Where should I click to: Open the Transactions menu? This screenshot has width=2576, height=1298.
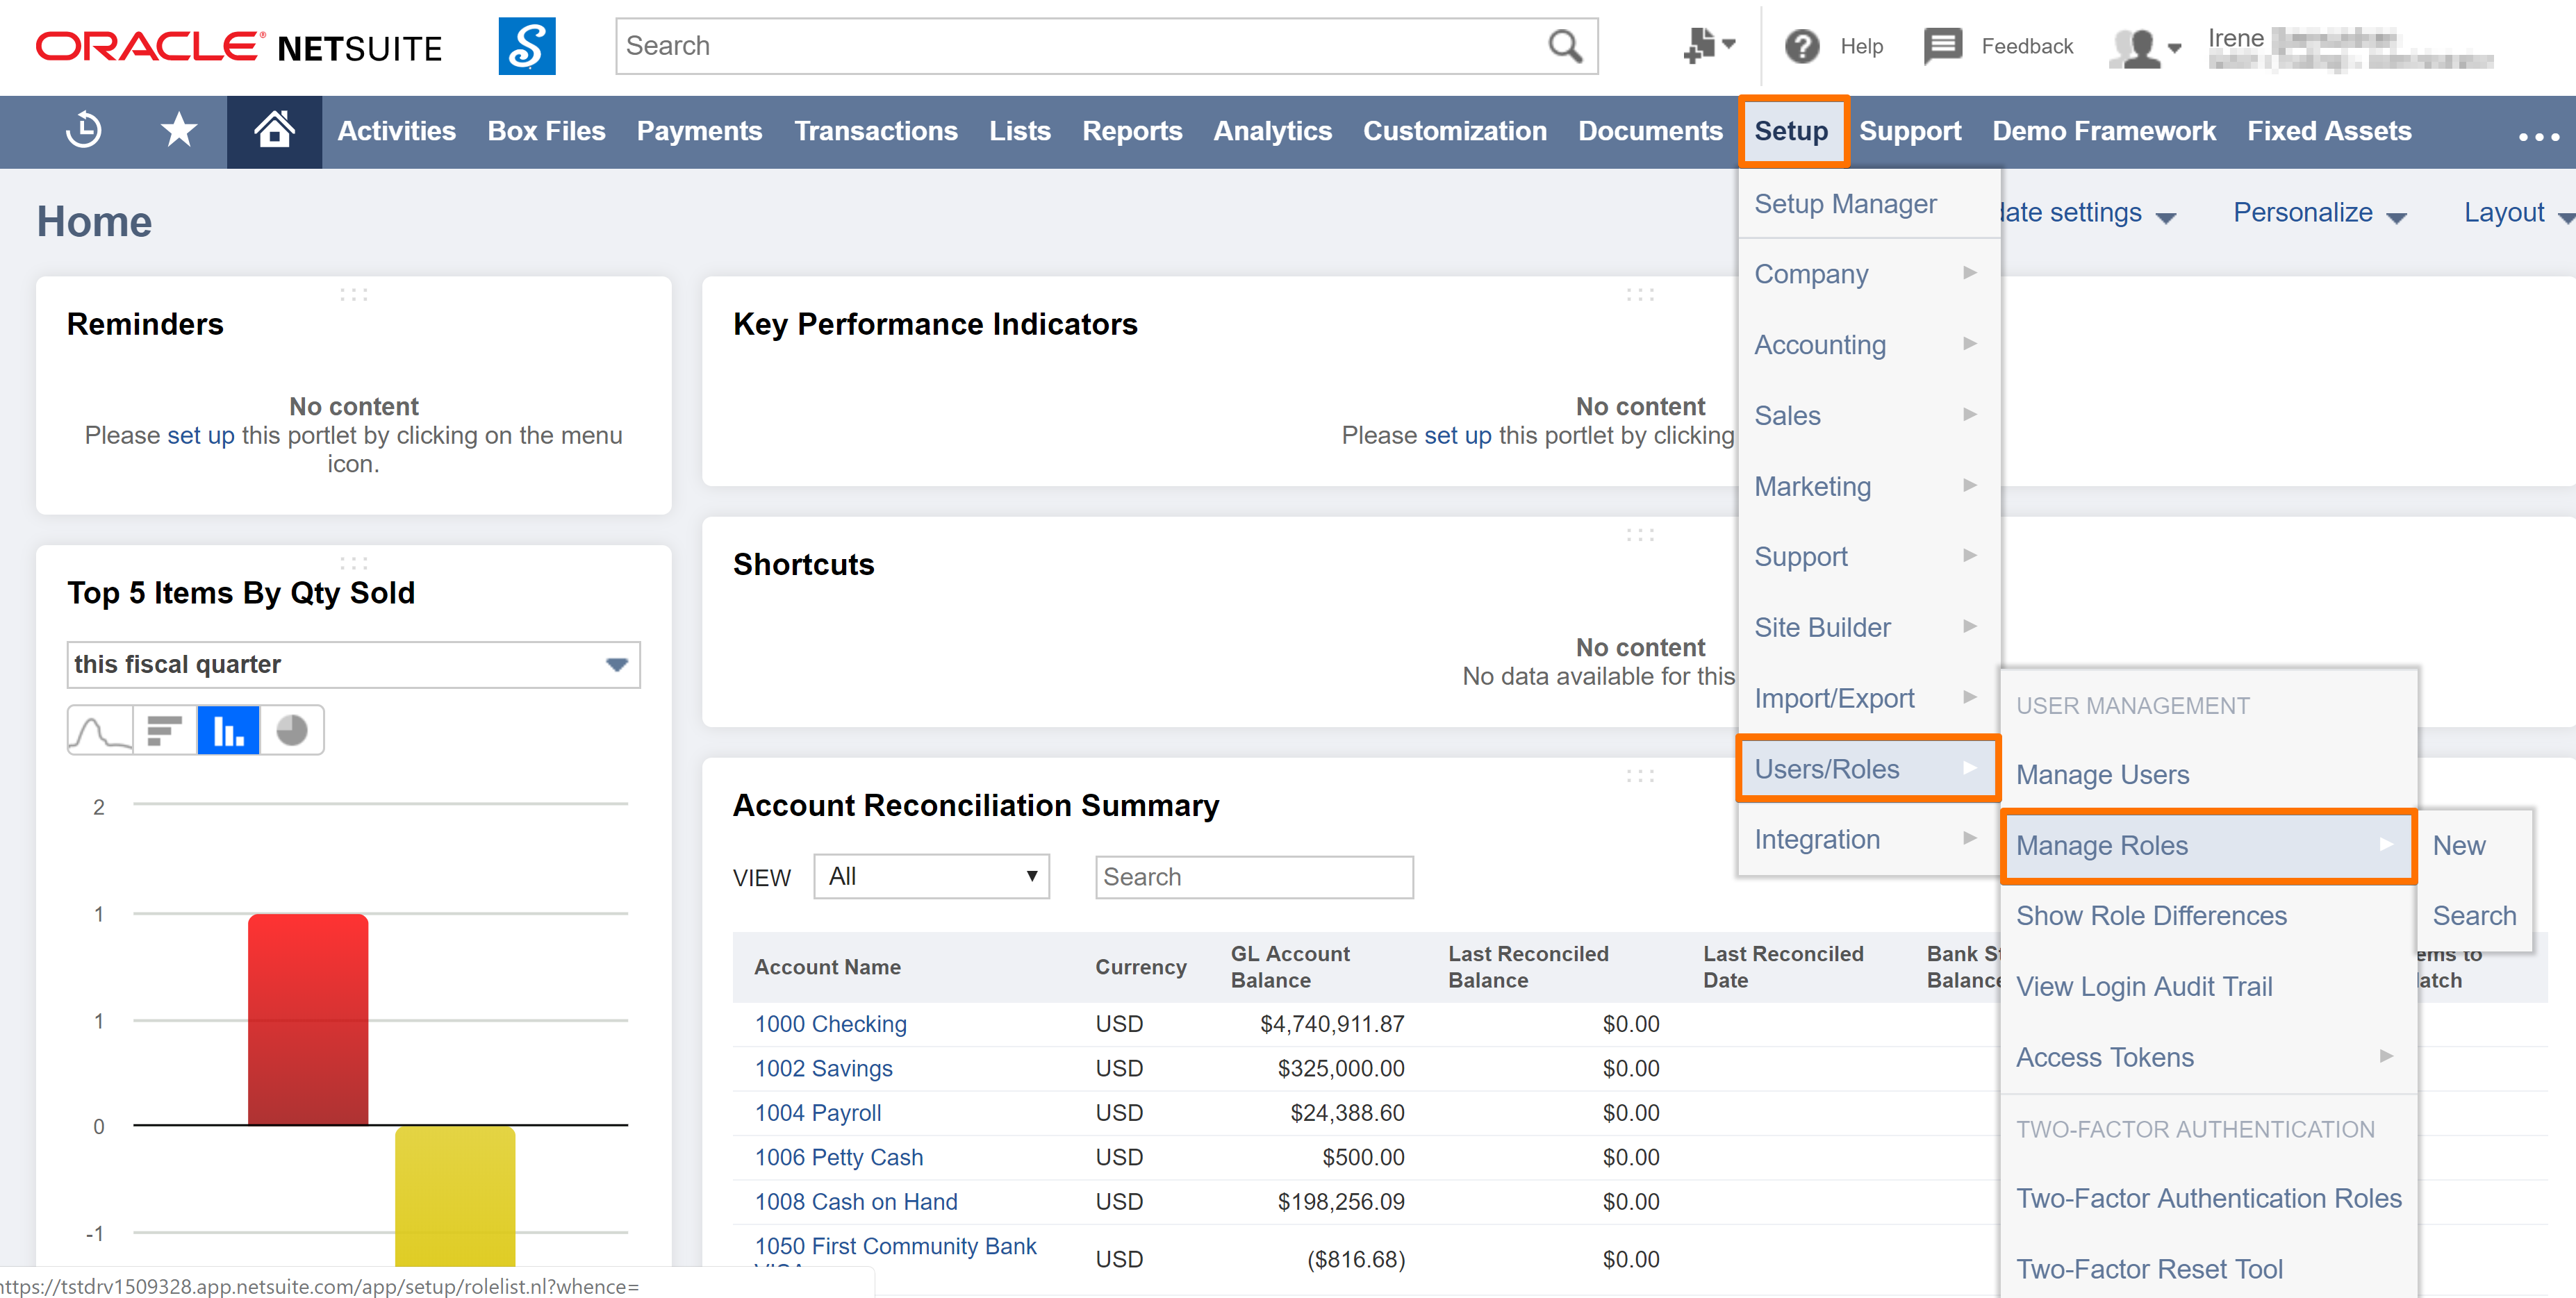tap(875, 131)
